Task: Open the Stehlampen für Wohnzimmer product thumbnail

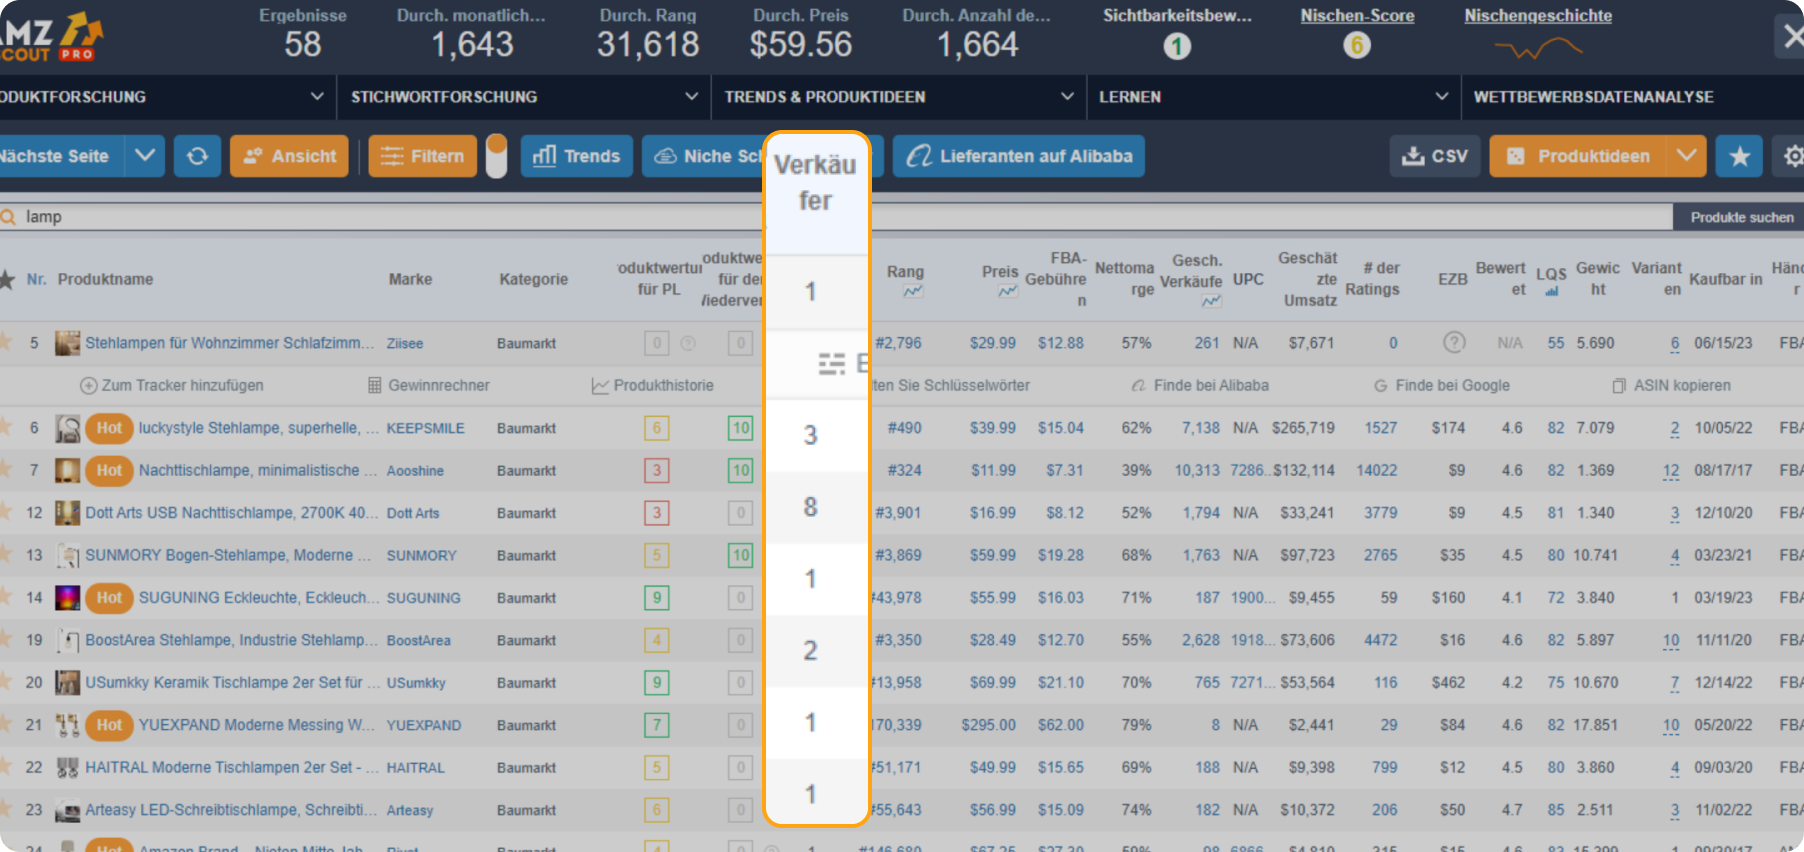Action: (x=68, y=343)
